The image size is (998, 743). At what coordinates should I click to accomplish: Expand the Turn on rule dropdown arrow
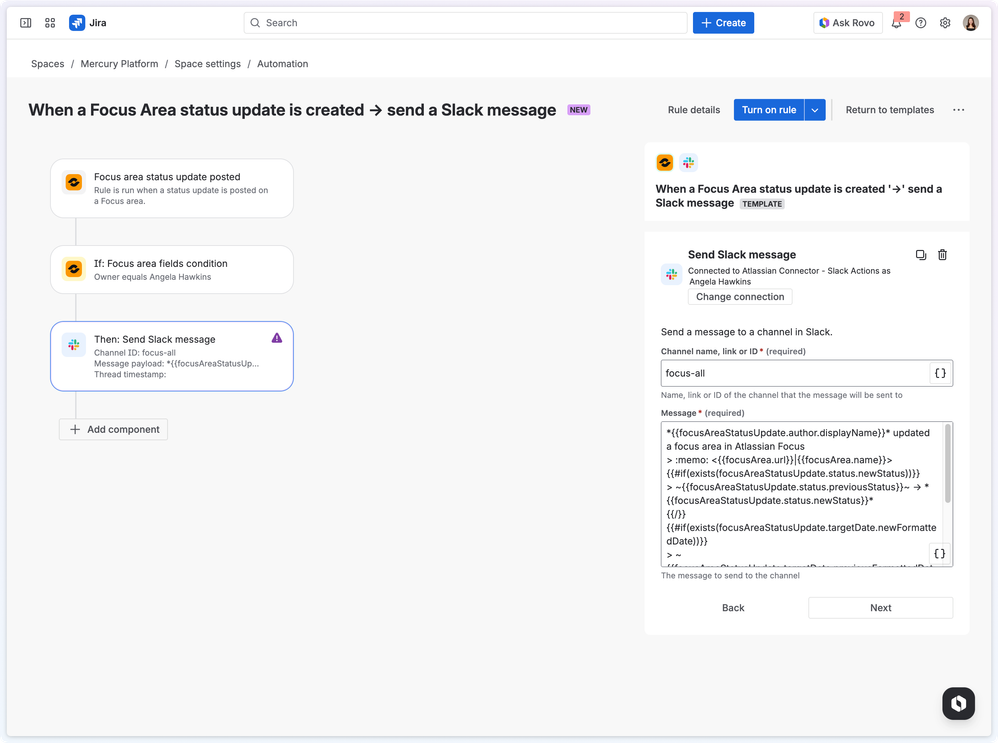pyautogui.click(x=815, y=110)
